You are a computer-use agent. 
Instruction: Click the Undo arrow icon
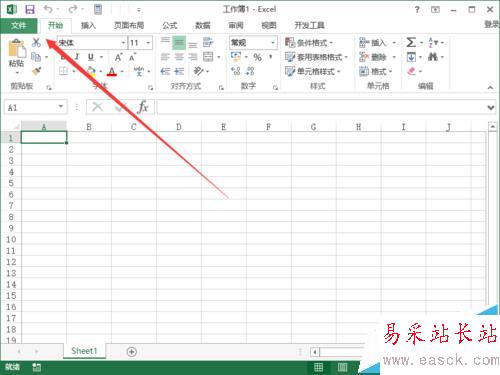tap(48, 9)
